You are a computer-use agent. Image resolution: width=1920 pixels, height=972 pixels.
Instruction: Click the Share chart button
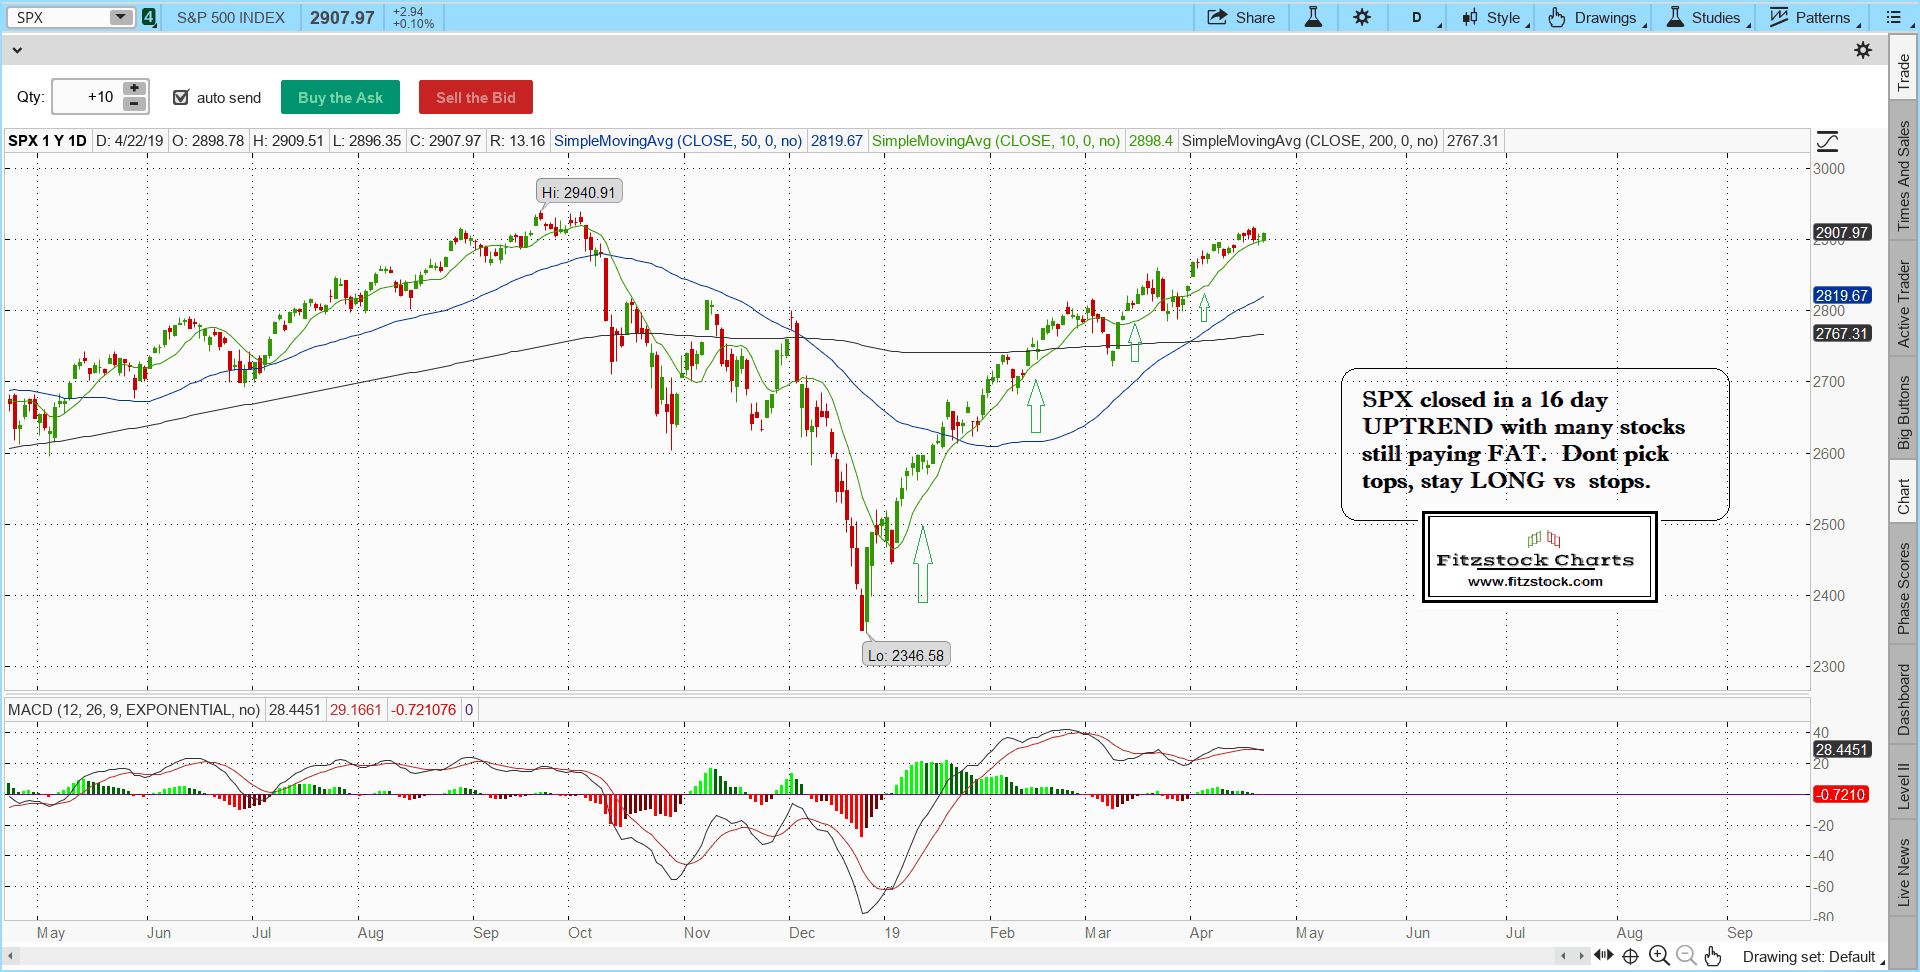pyautogui.click(x=1241, y=18)
